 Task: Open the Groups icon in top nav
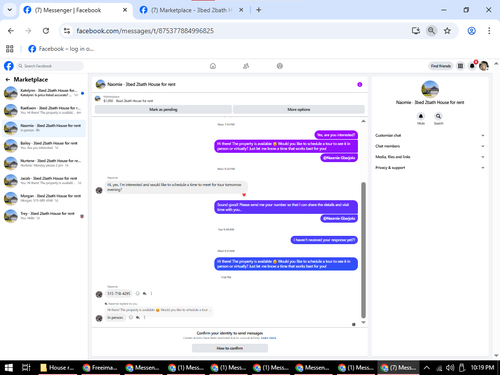tap(280, 66)
